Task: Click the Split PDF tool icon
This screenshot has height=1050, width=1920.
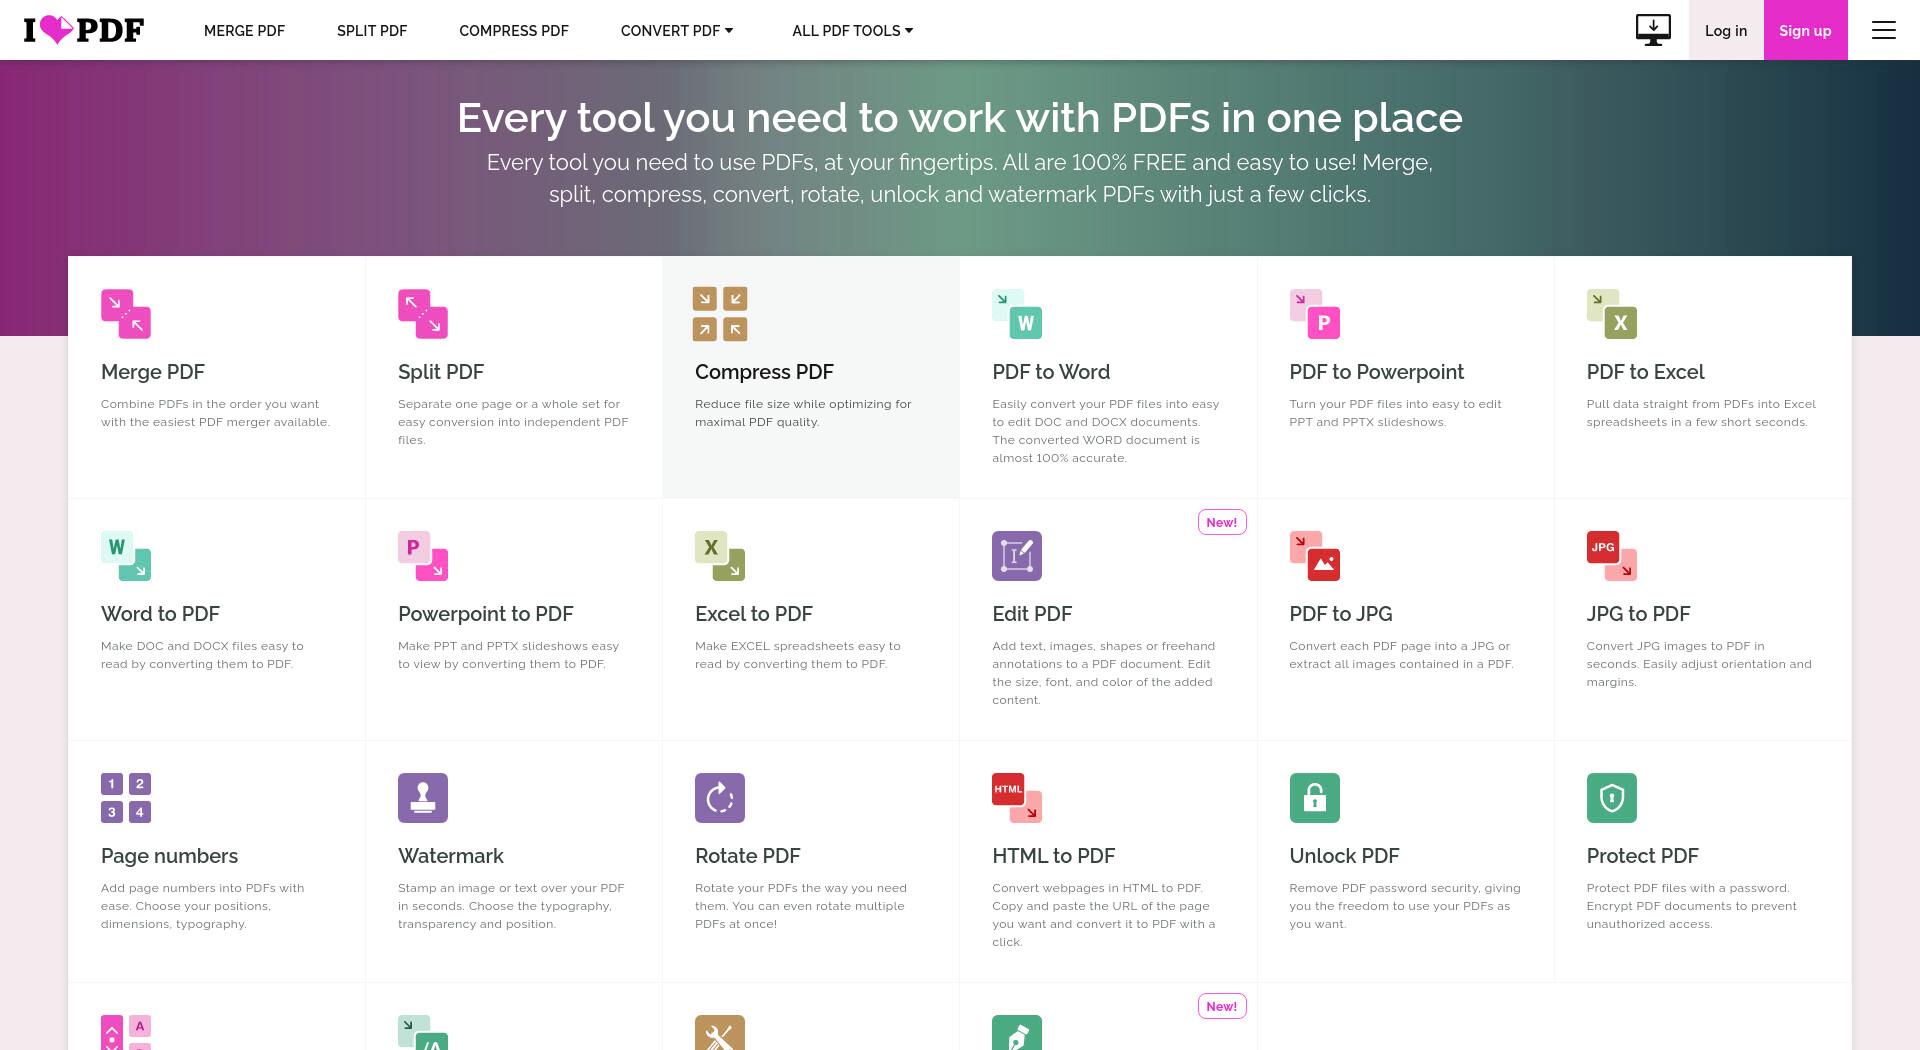Action: pos(423,314)
